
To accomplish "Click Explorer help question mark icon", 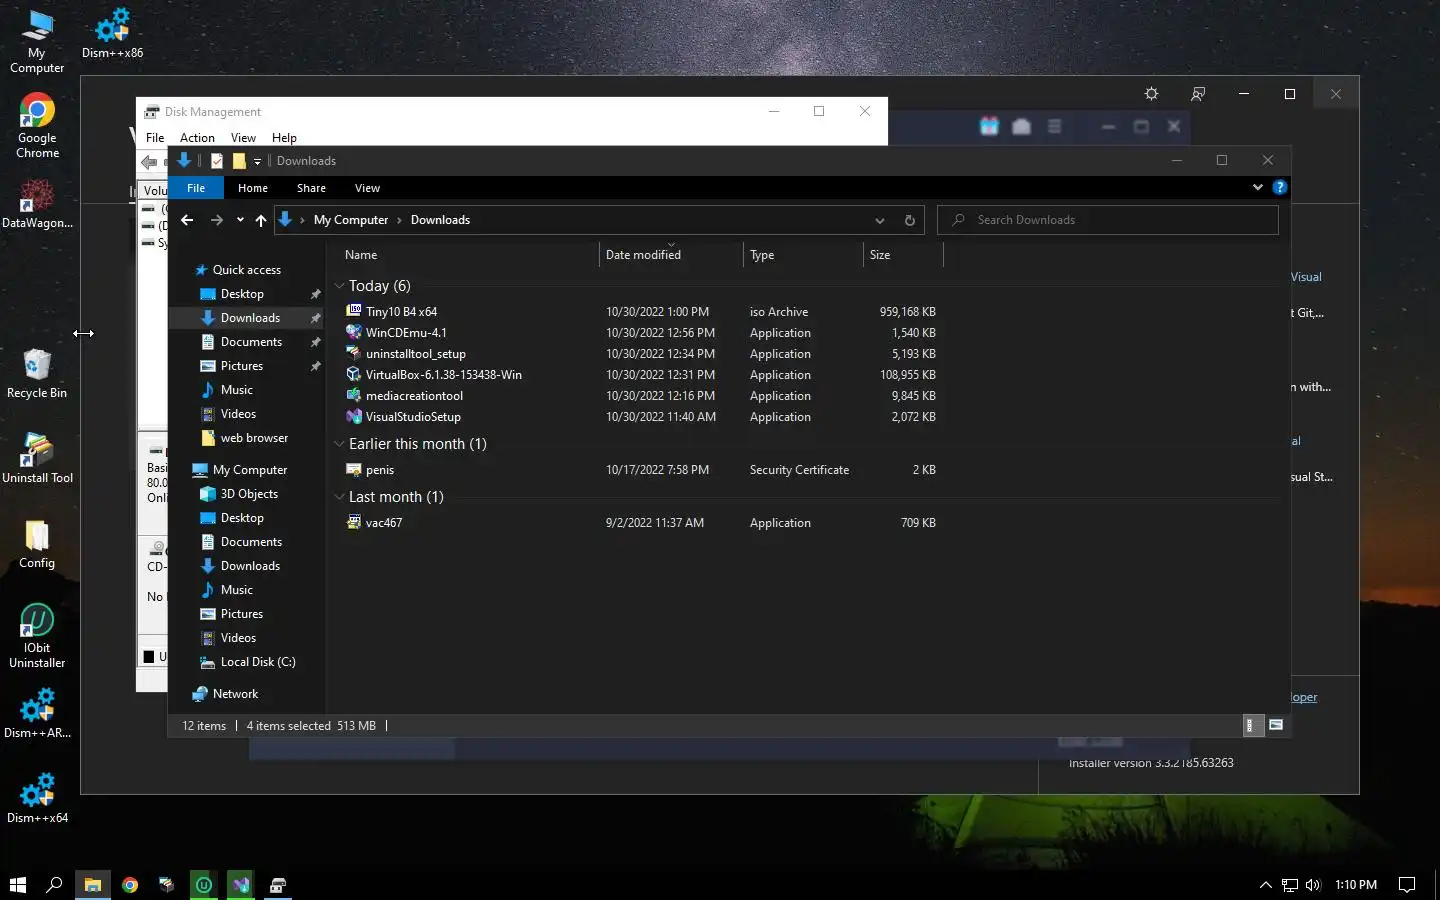I will [1279, 187].
